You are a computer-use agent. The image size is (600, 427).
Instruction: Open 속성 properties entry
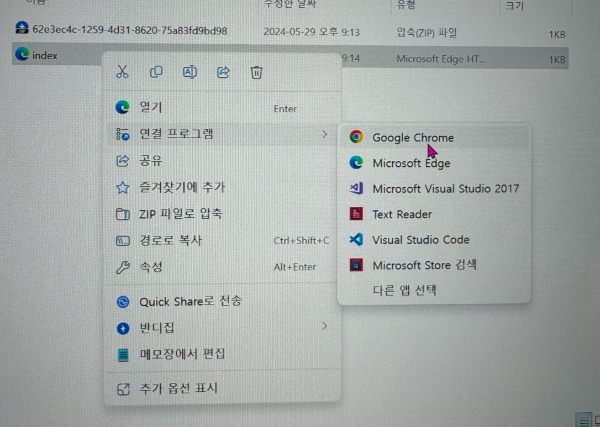tap(222, 267)
